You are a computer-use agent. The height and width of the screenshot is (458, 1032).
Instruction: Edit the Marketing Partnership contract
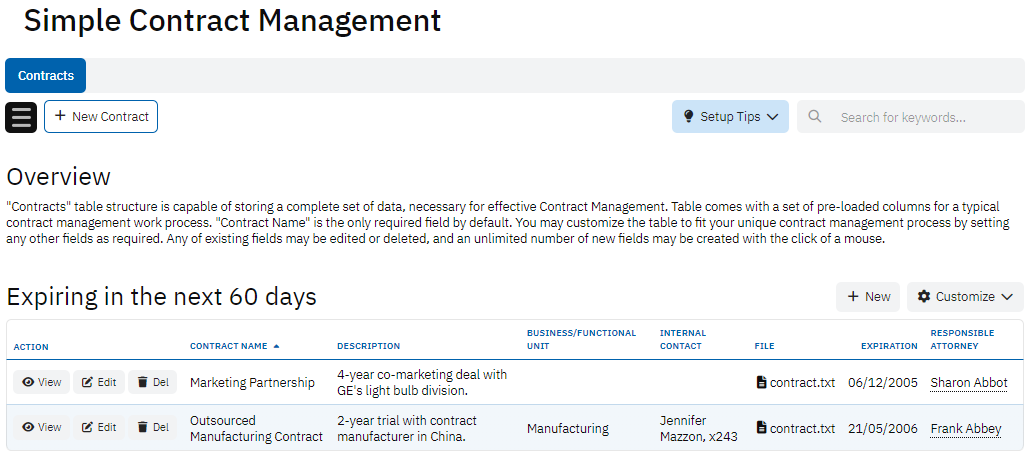[x=99, y=382]
